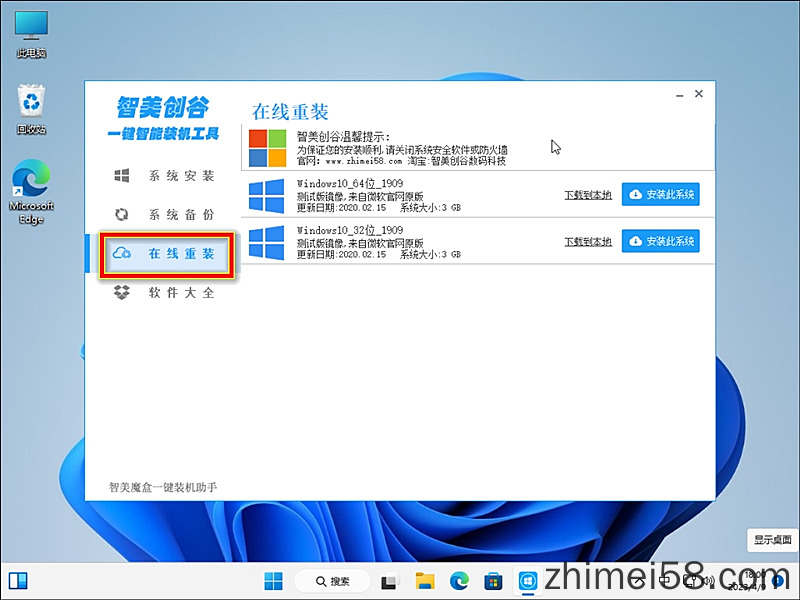Launch Edge from the taskbar

pyautogui.click(x=459, y=581)
